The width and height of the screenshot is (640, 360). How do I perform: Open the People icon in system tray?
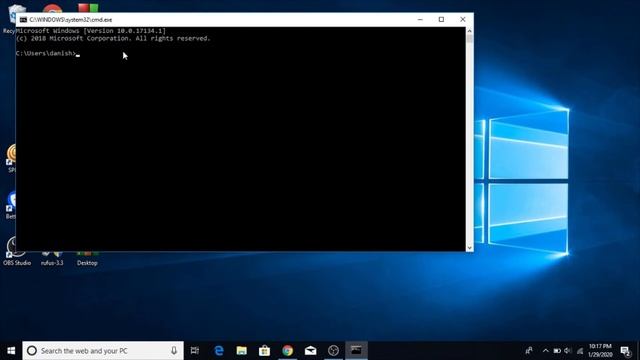529,351
